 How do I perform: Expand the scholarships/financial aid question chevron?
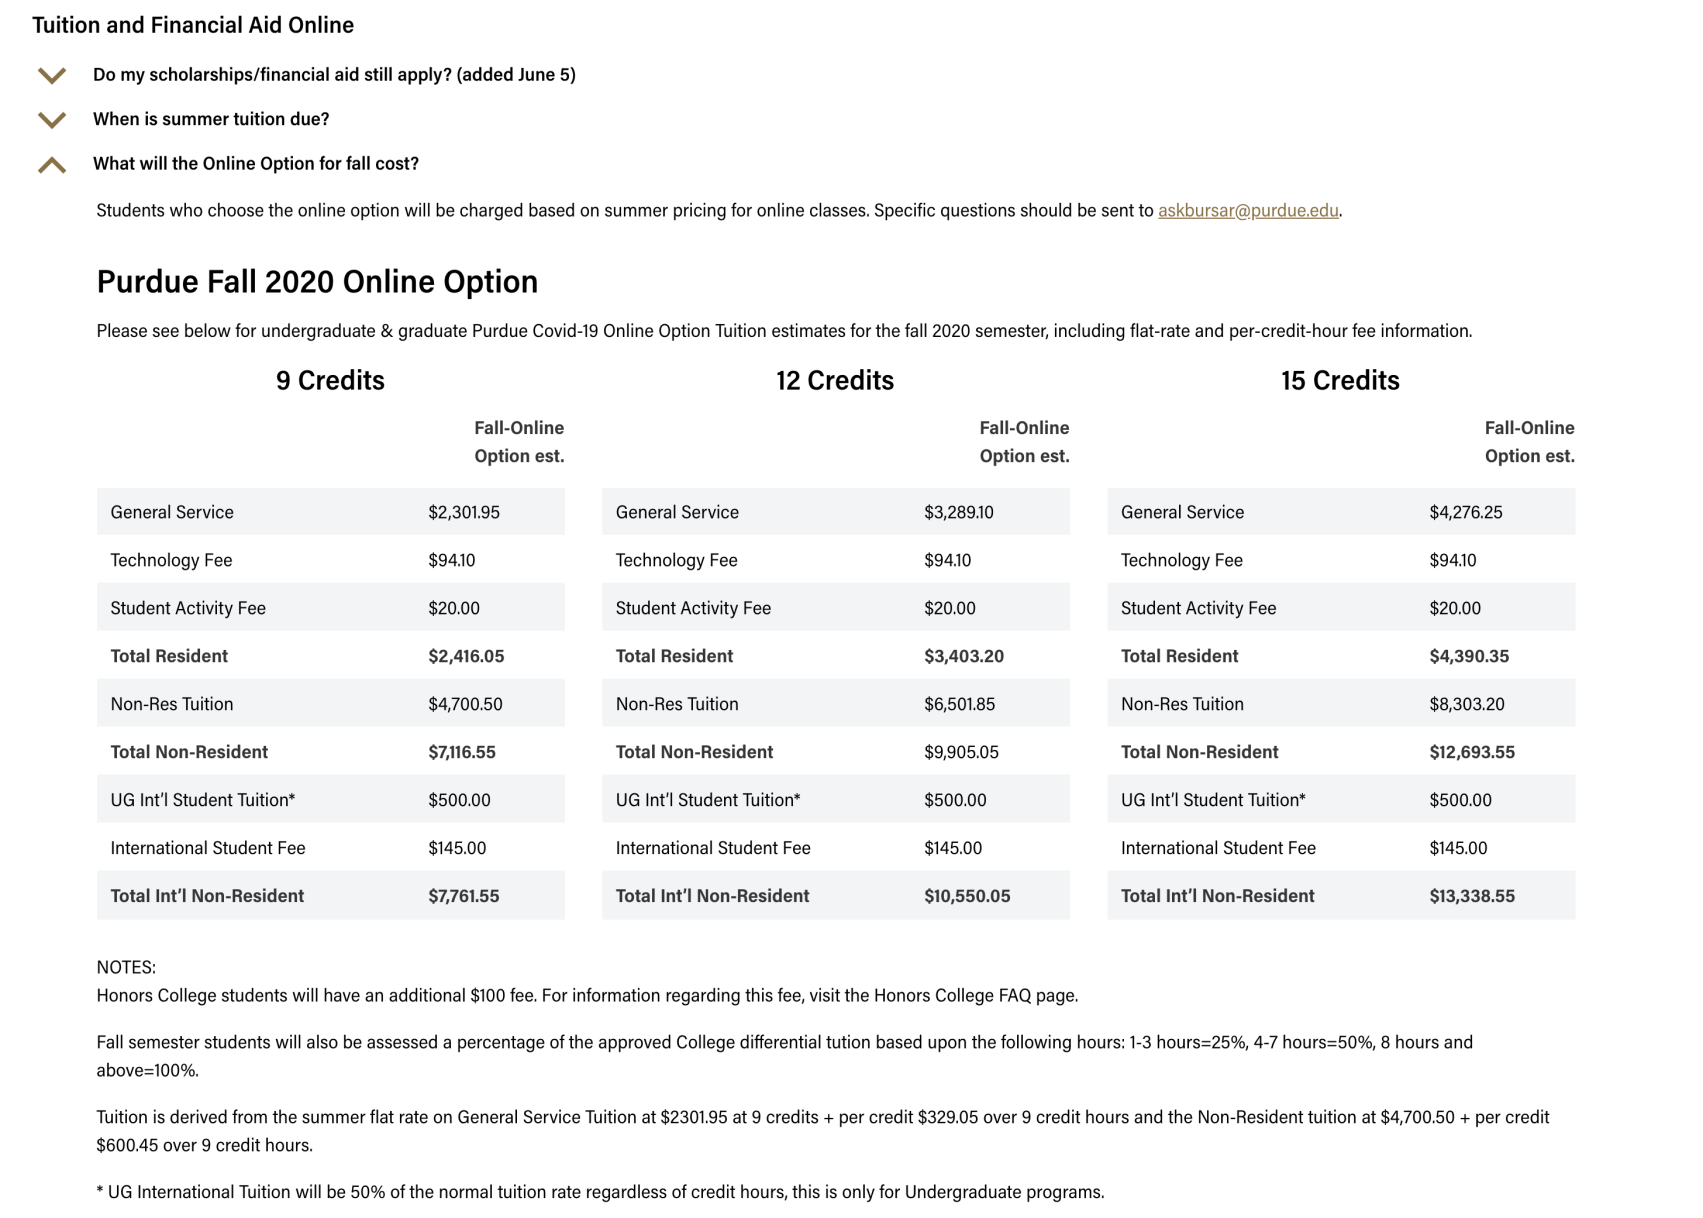52,76
